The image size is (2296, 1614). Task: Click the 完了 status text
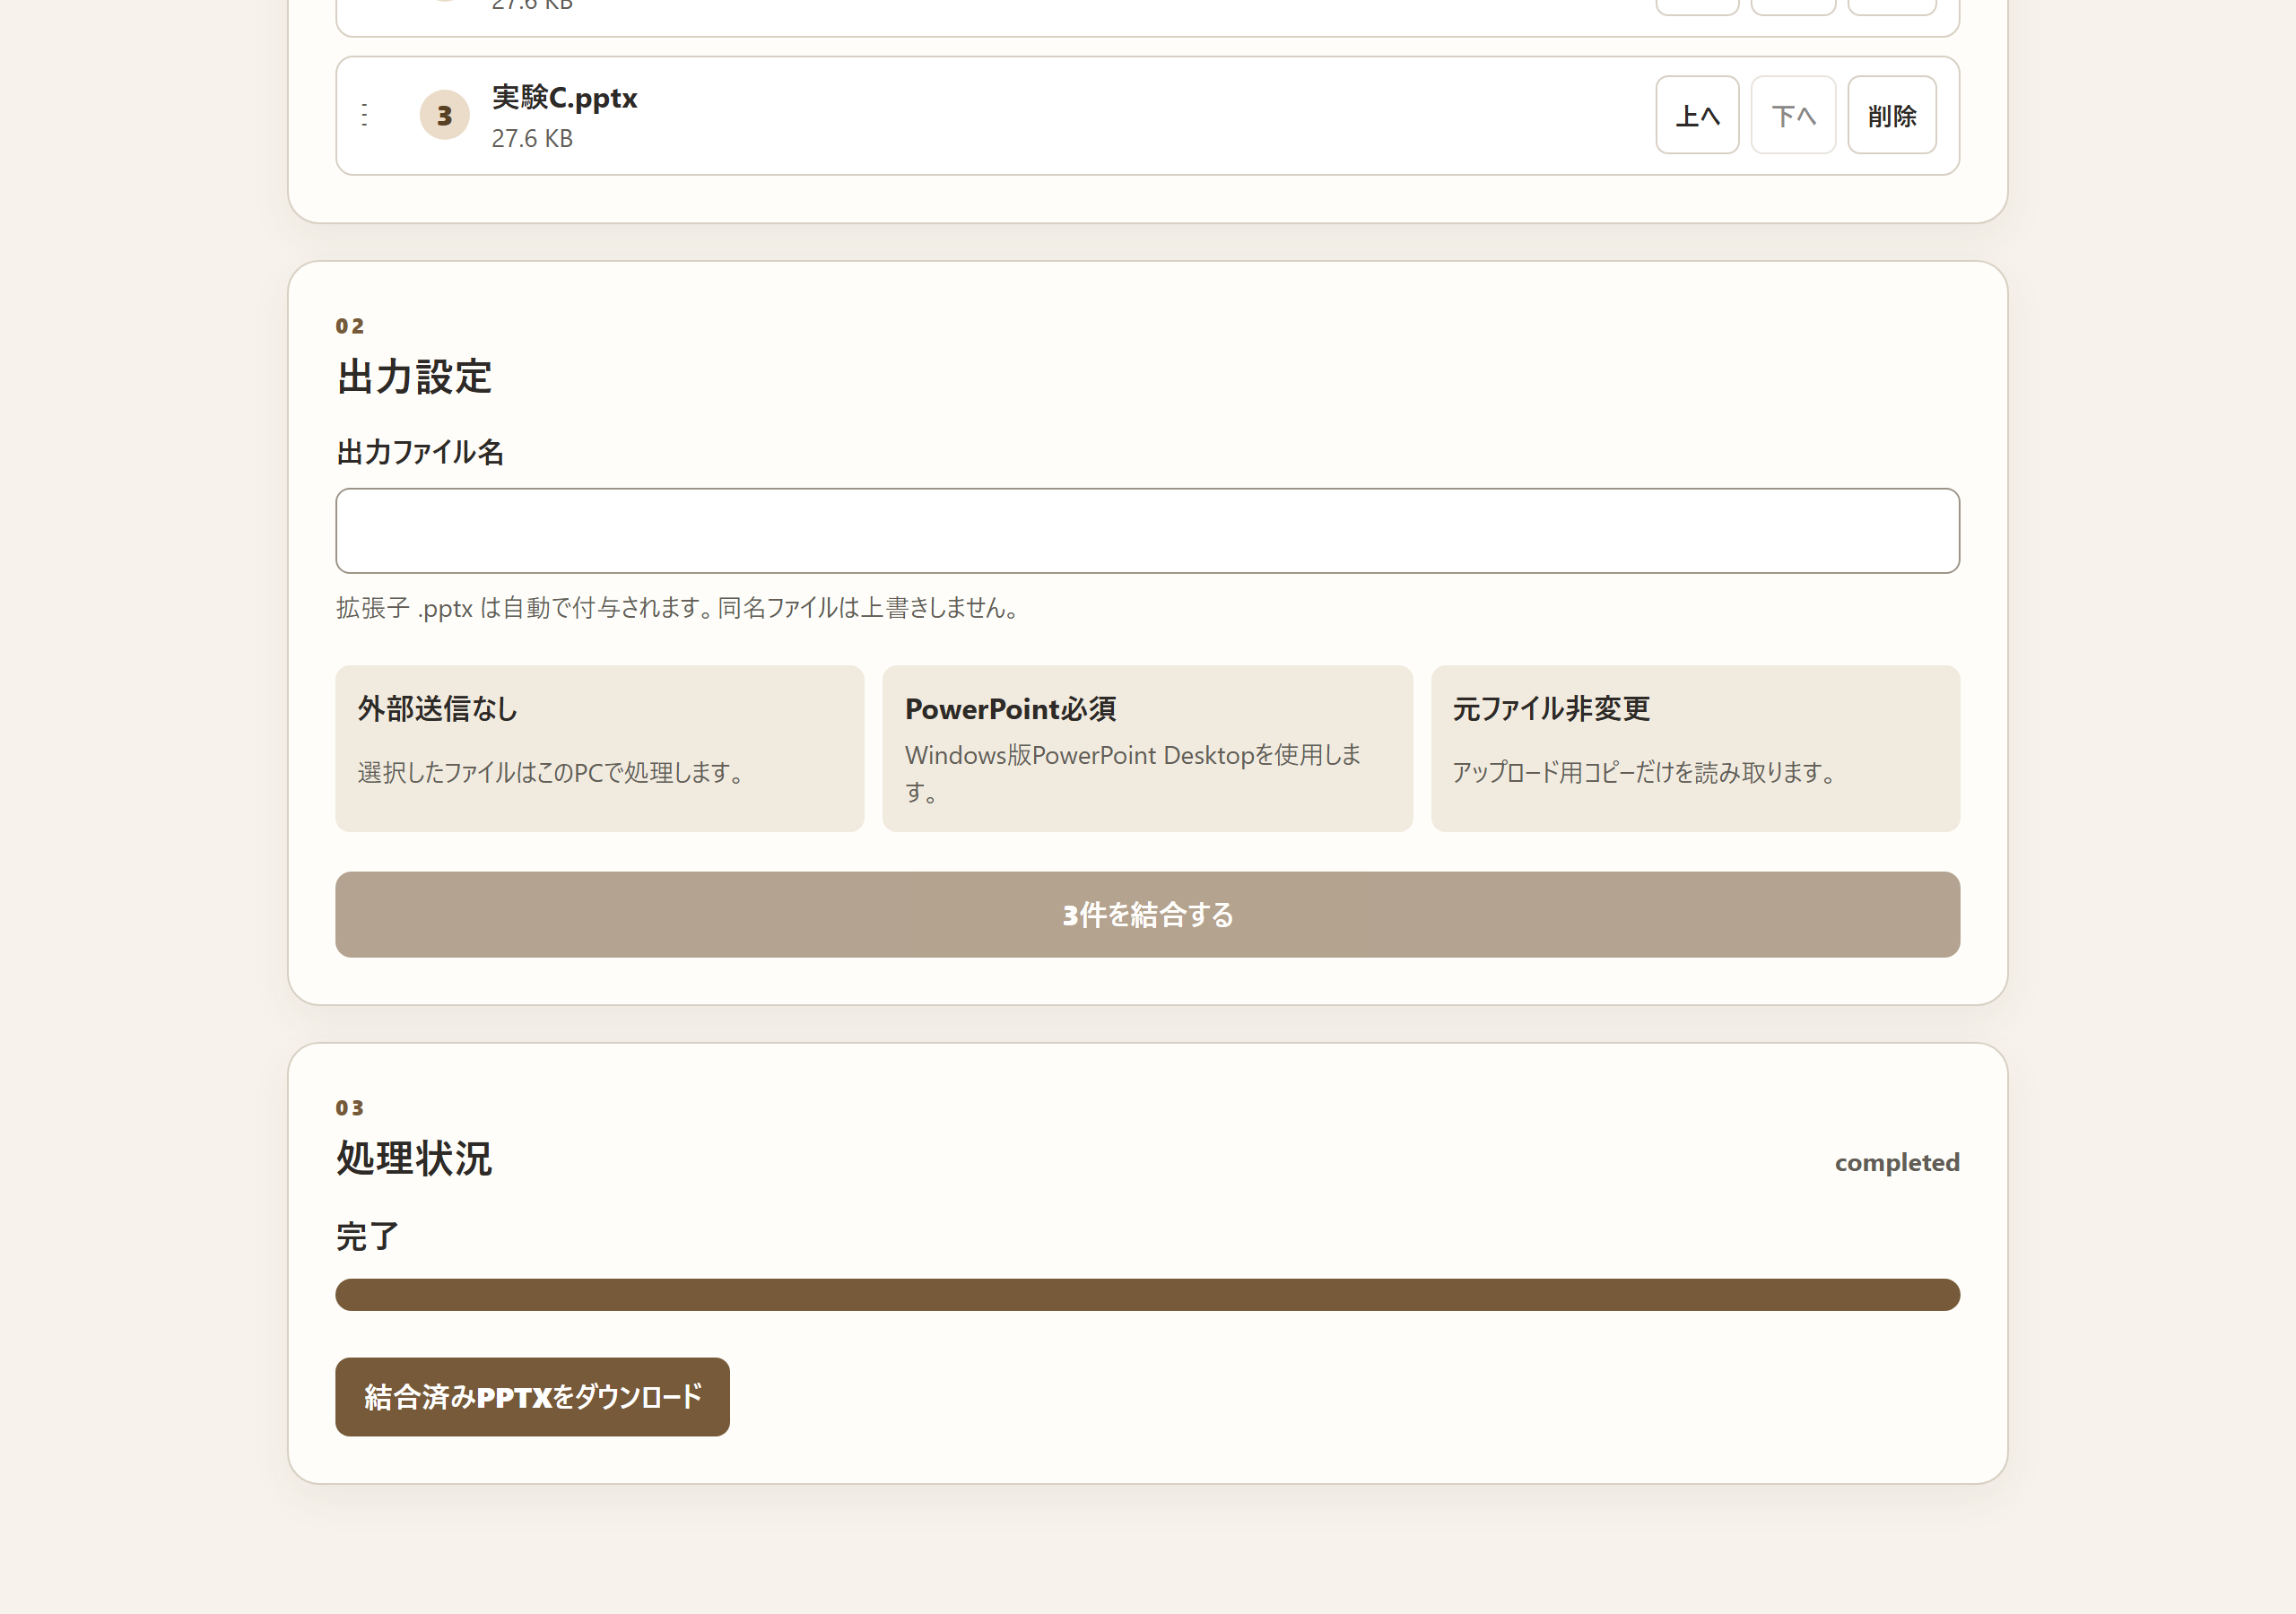tap(368, 1237)
